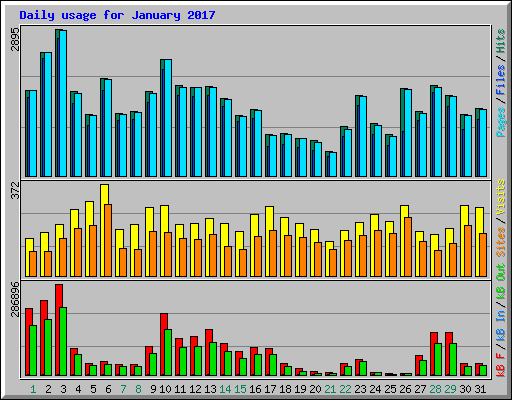This screenshot has height=400, width=512.
Task: Select day label 27 on the axis
Action: click(x=420, y=389)
